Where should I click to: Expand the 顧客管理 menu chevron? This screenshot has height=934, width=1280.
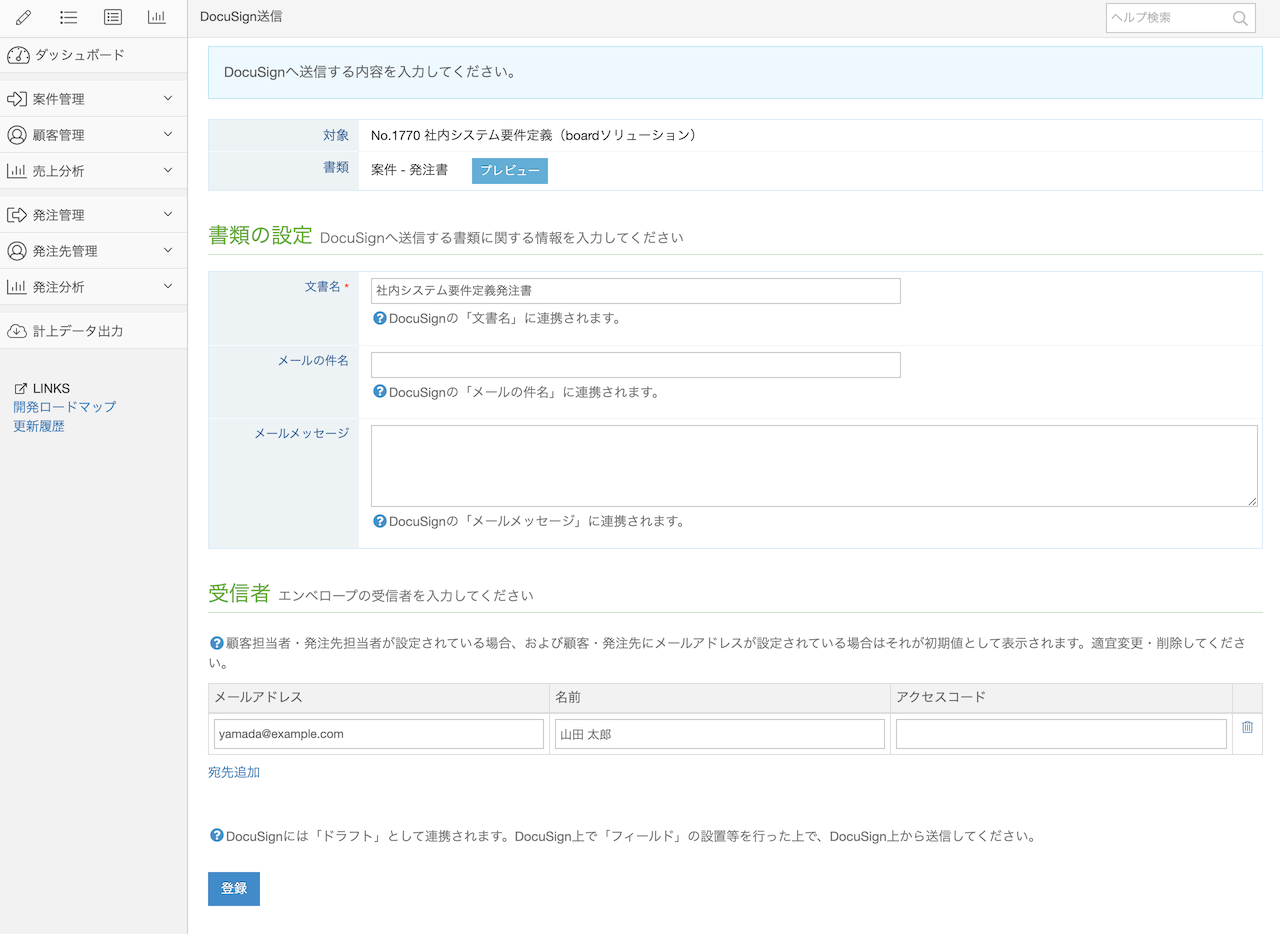coord(168,134)
